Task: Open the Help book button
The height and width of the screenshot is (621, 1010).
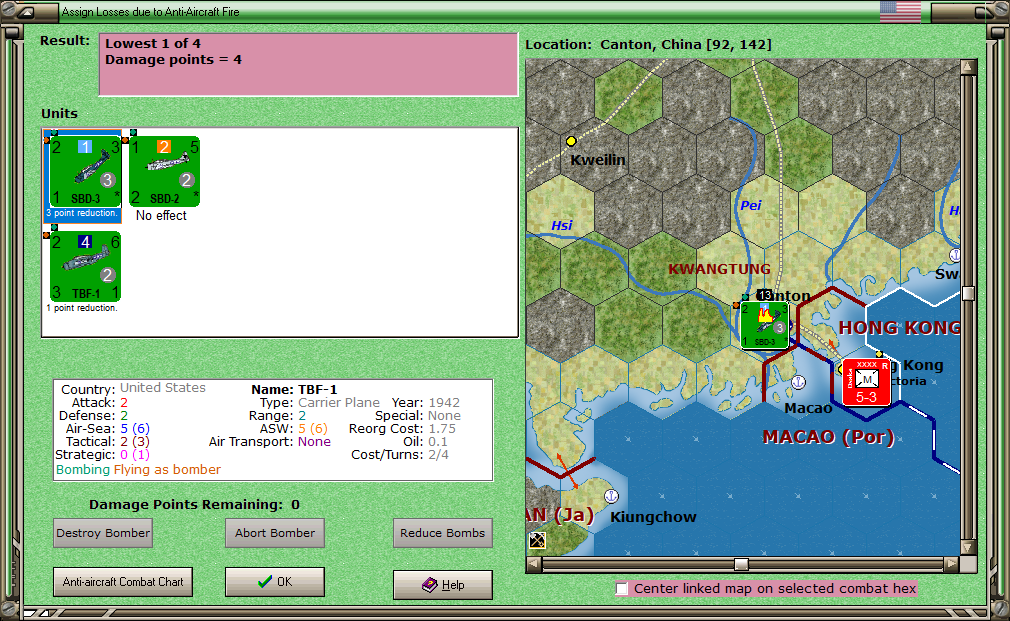Action: pyautogui.click(x=443, y=585)
